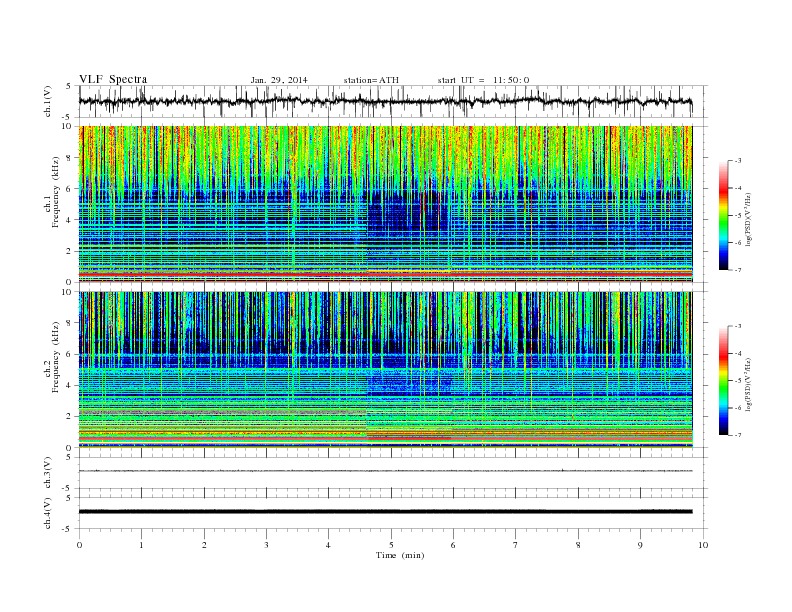Screen dimensions: 792x612
Task: Click the time axis tick label "0"
Action: click(79, 545)
